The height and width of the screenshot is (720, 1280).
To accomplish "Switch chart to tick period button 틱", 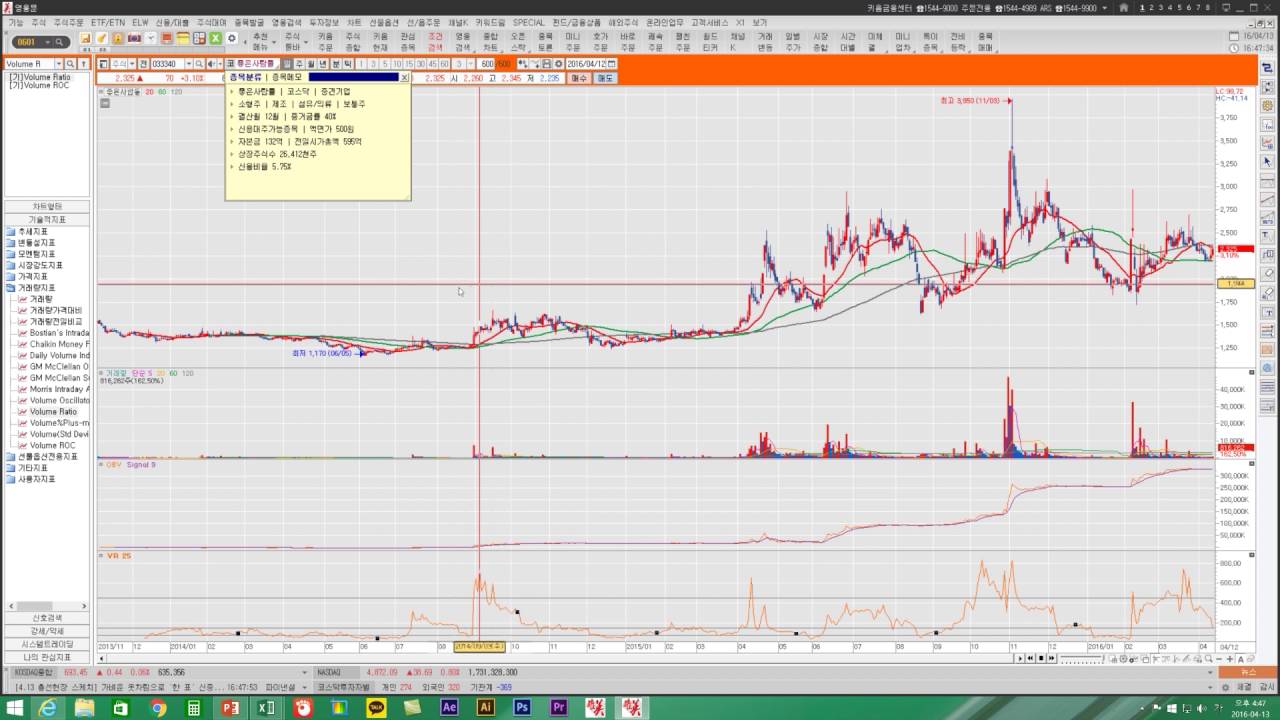I will point(348,64).
